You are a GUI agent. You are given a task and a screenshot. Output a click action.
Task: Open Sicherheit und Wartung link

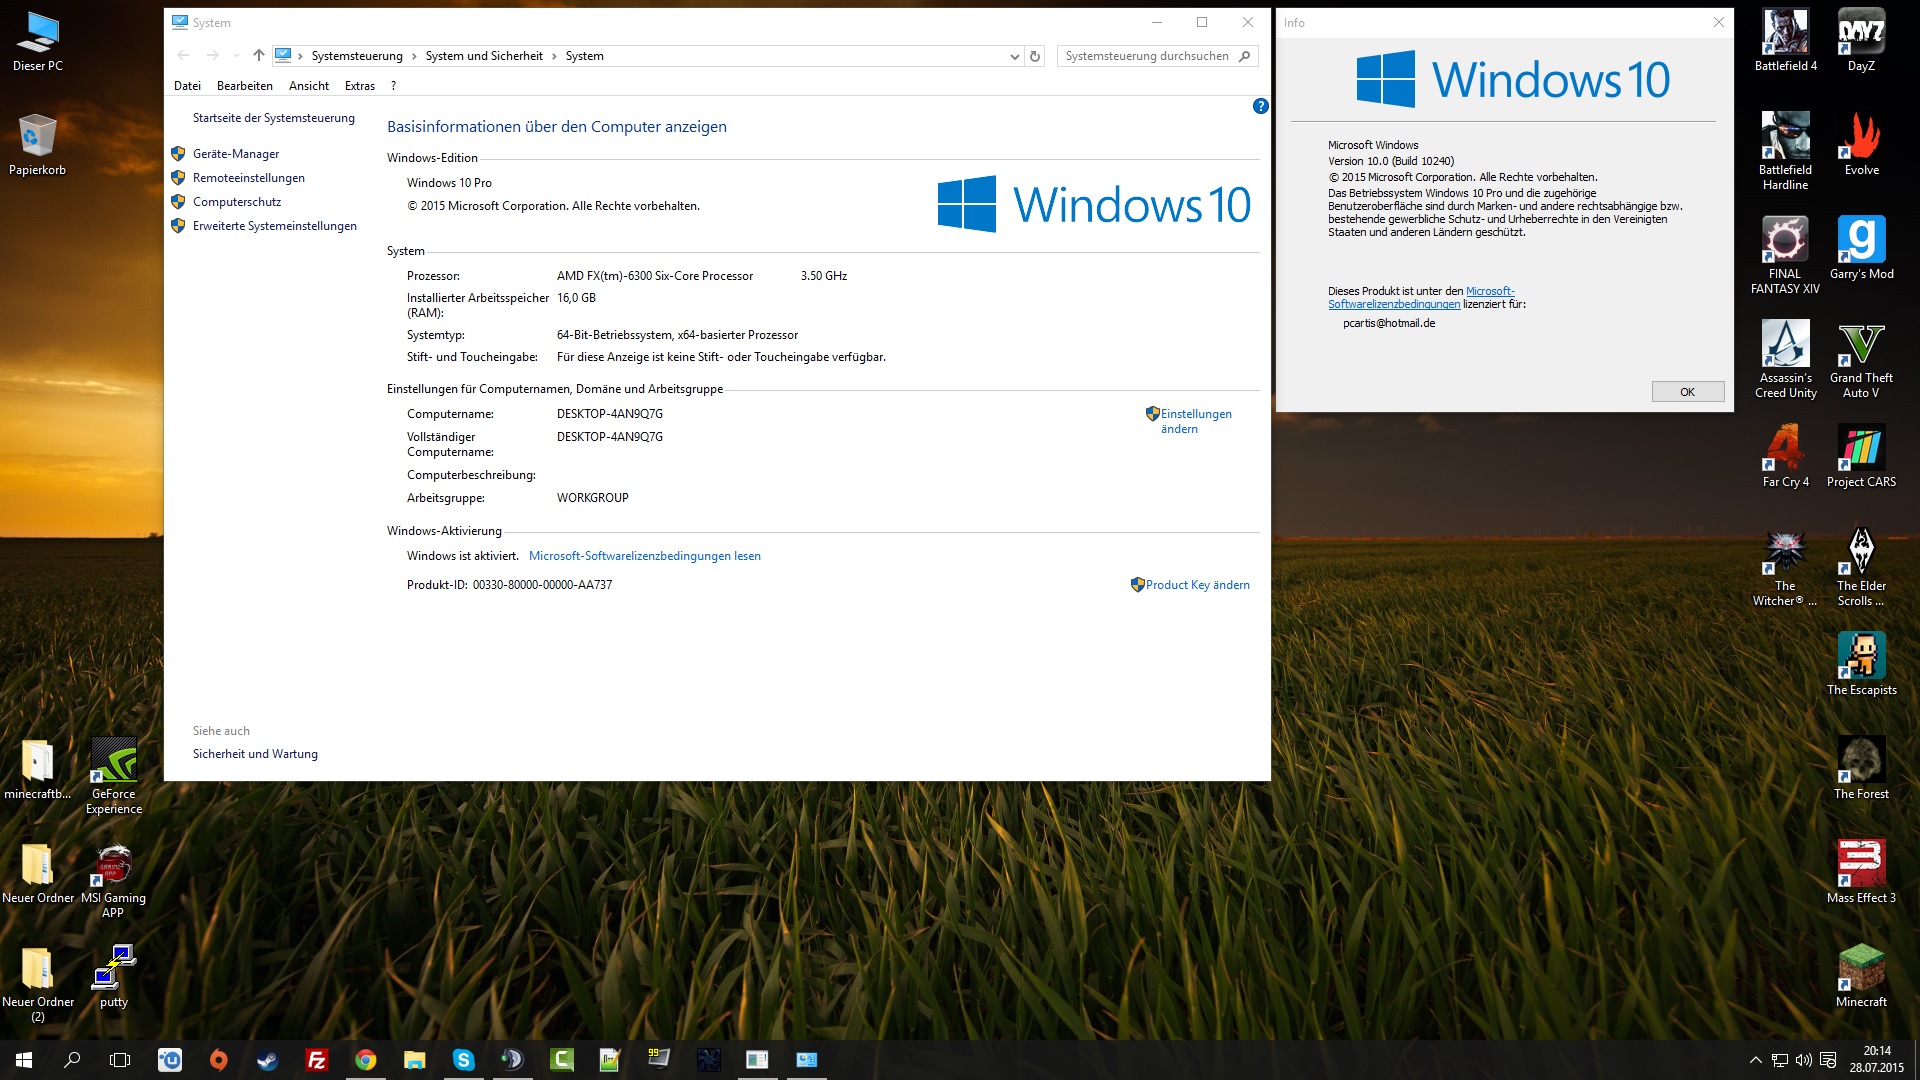255,754
